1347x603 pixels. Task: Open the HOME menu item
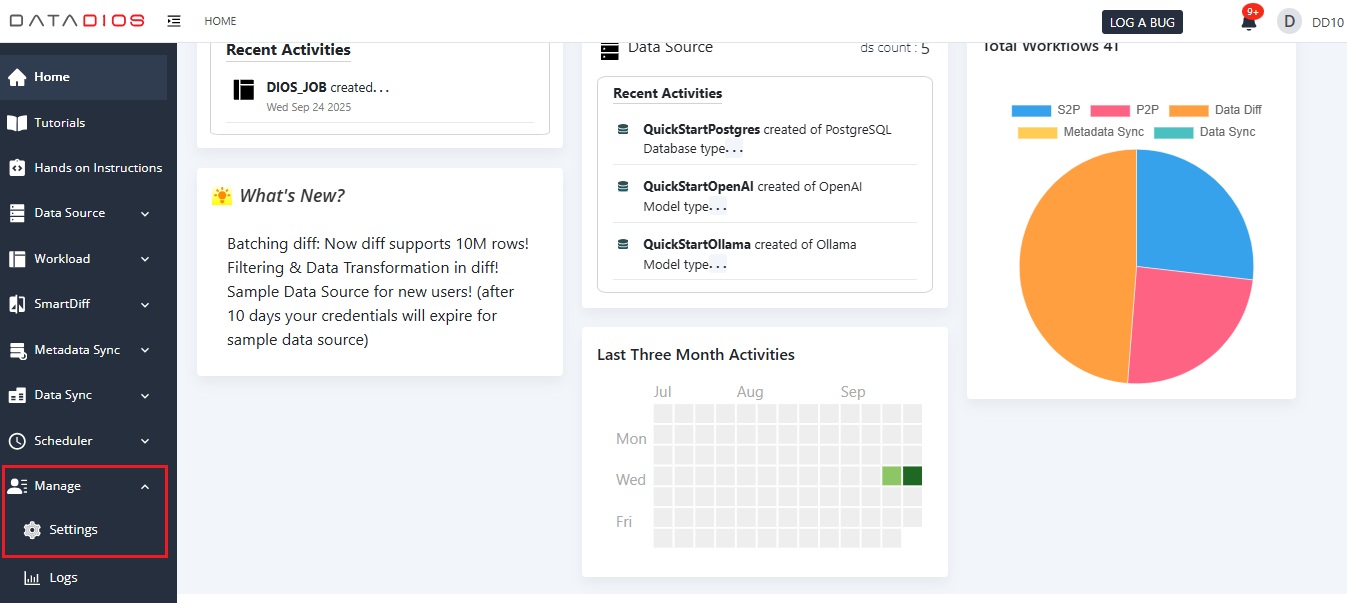(x=220, y=20)
